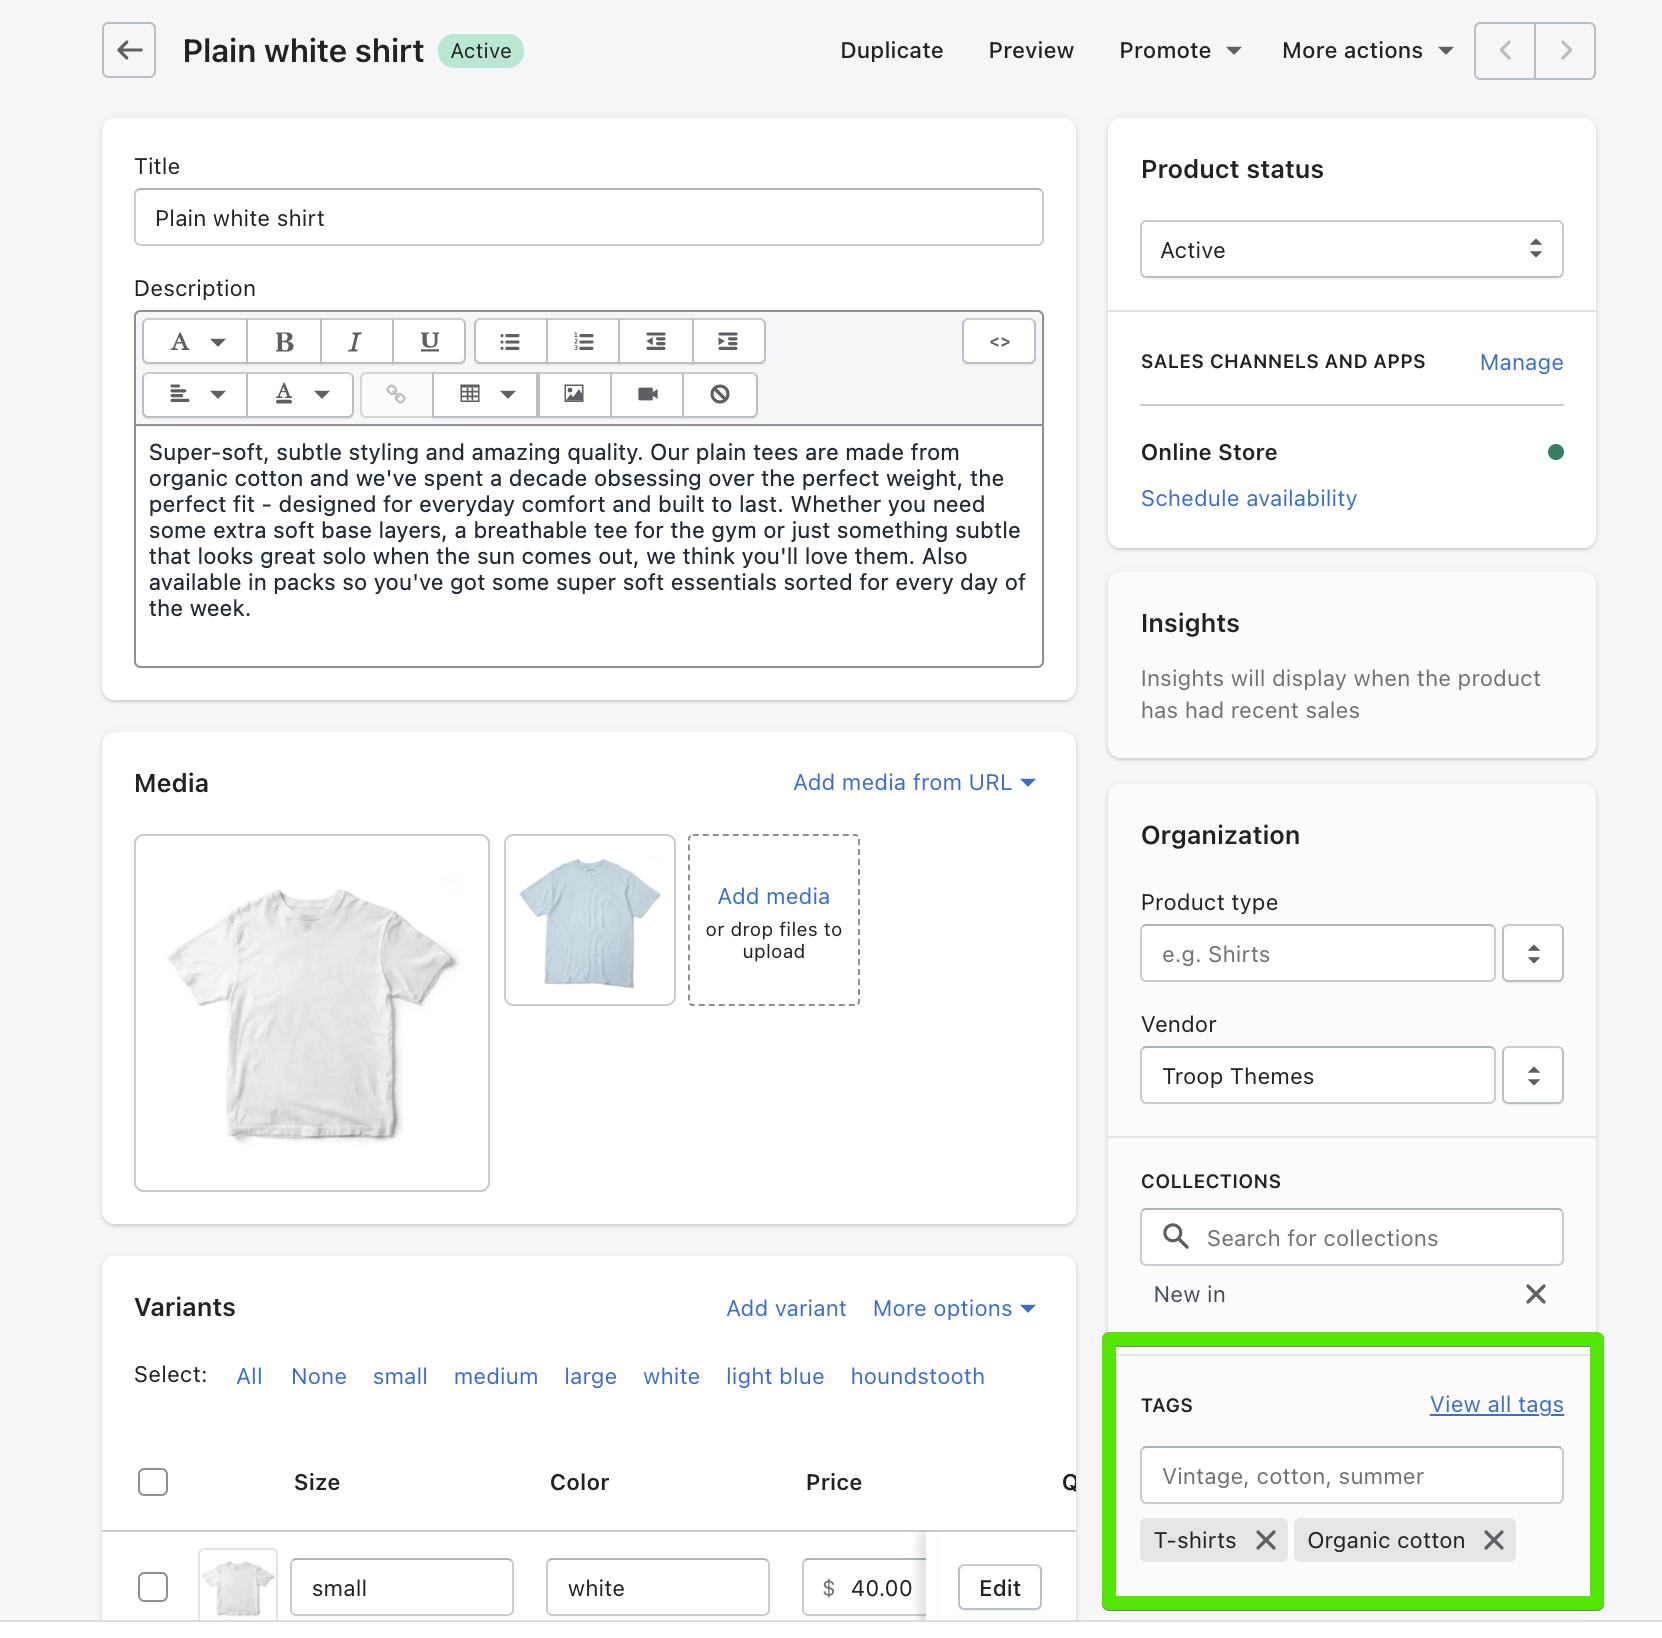Expand Add media from URL

click(914, 782)
